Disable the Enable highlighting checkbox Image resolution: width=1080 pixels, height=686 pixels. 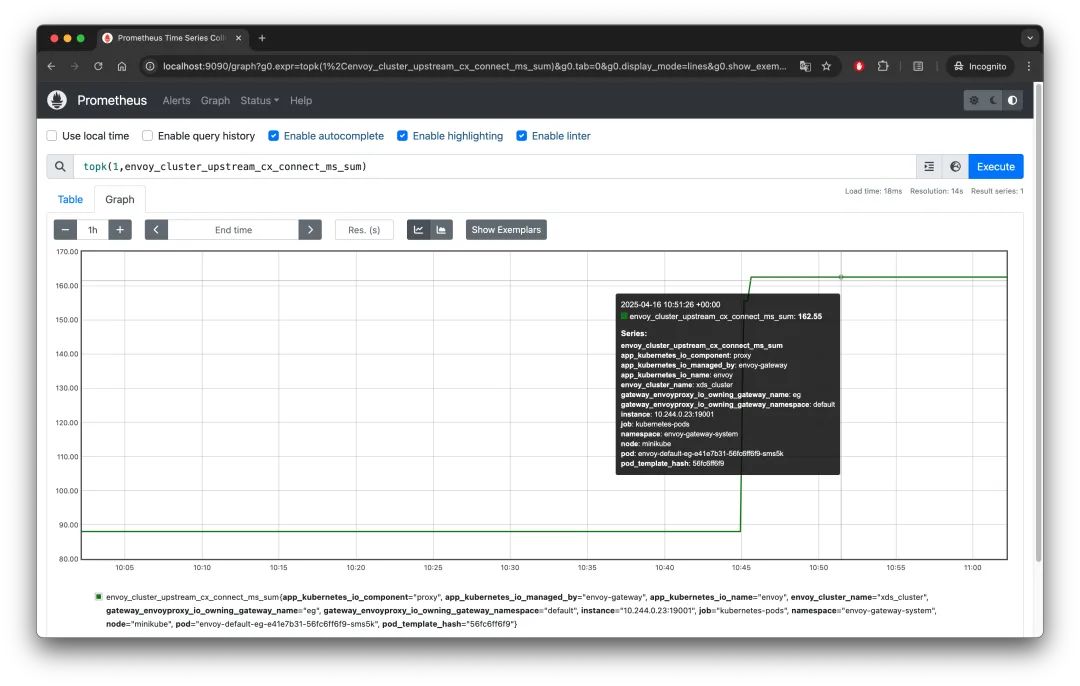pyautogui.click(x=402, y=136)
